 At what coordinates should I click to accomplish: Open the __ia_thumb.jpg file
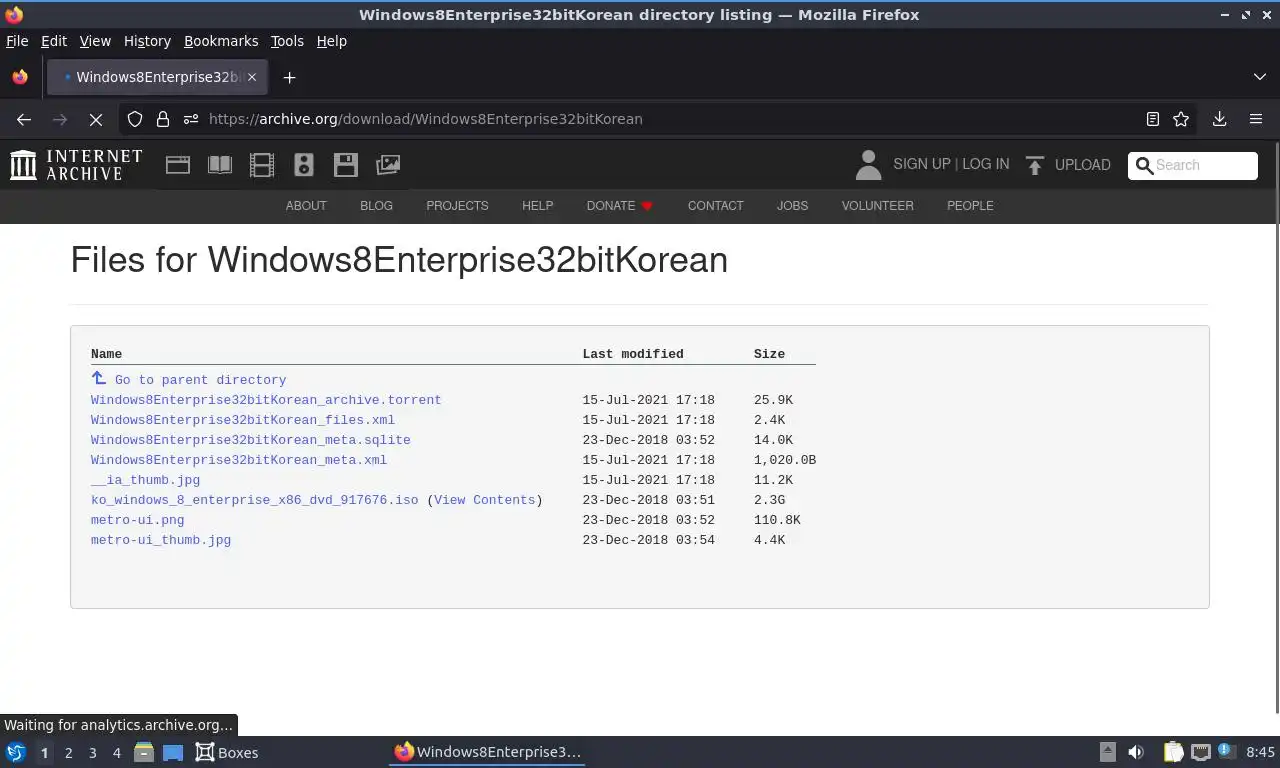(x=145, y=480)
